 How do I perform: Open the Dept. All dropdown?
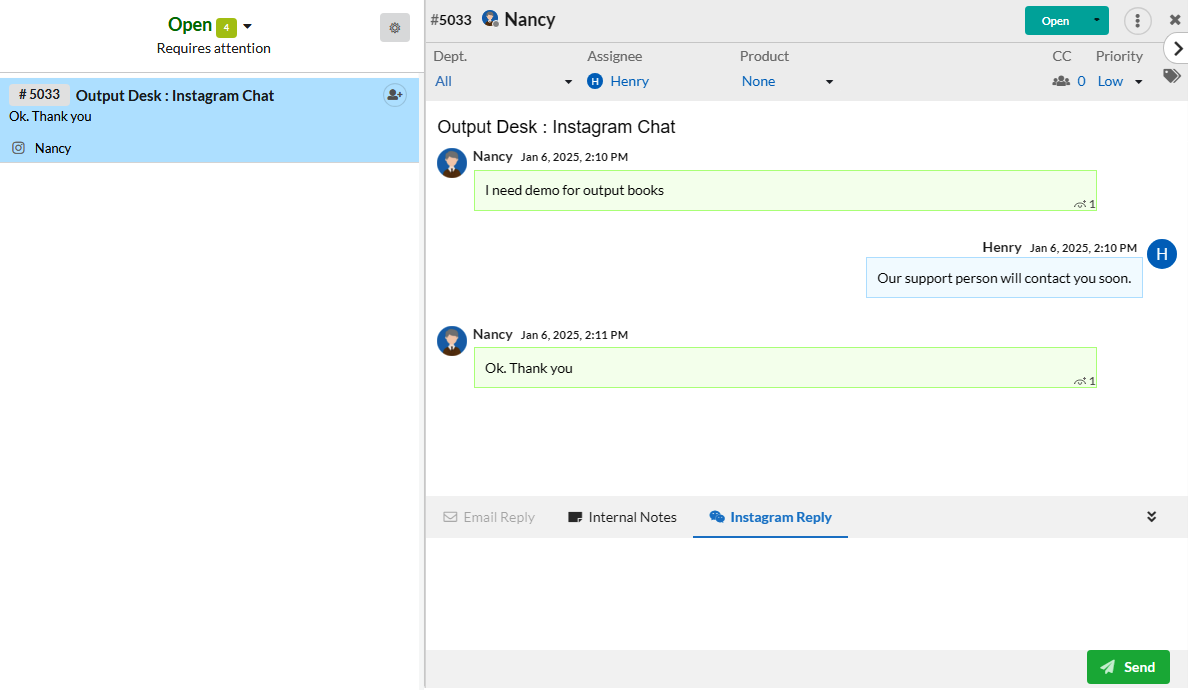(x=503, y=82)
